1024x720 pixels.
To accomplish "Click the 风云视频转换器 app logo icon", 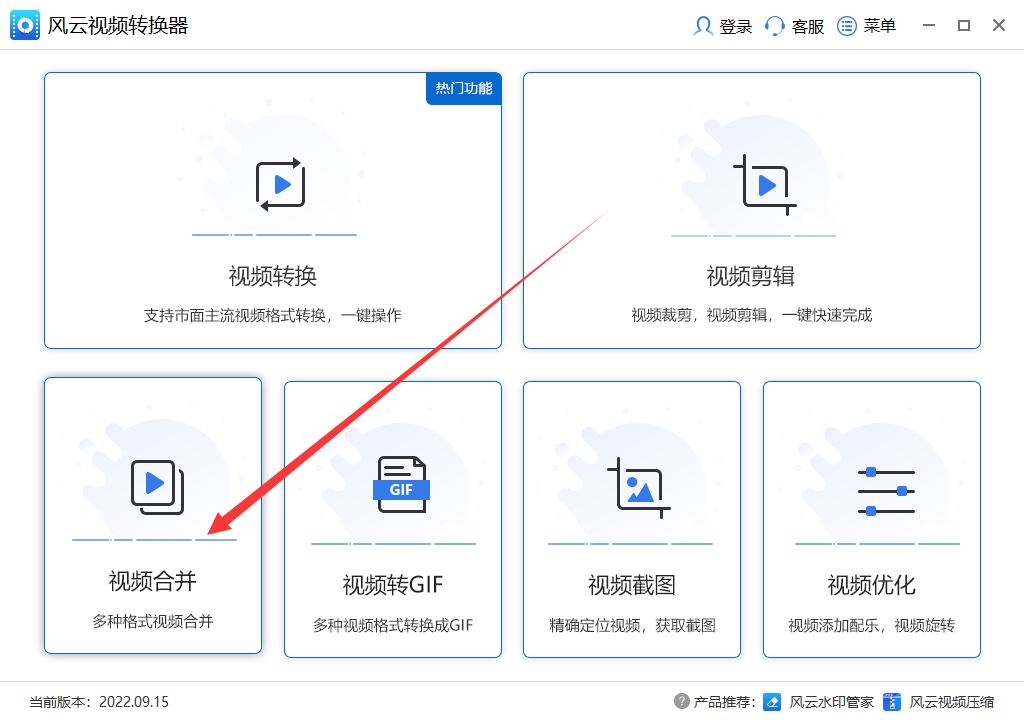I will pos(25,25).
